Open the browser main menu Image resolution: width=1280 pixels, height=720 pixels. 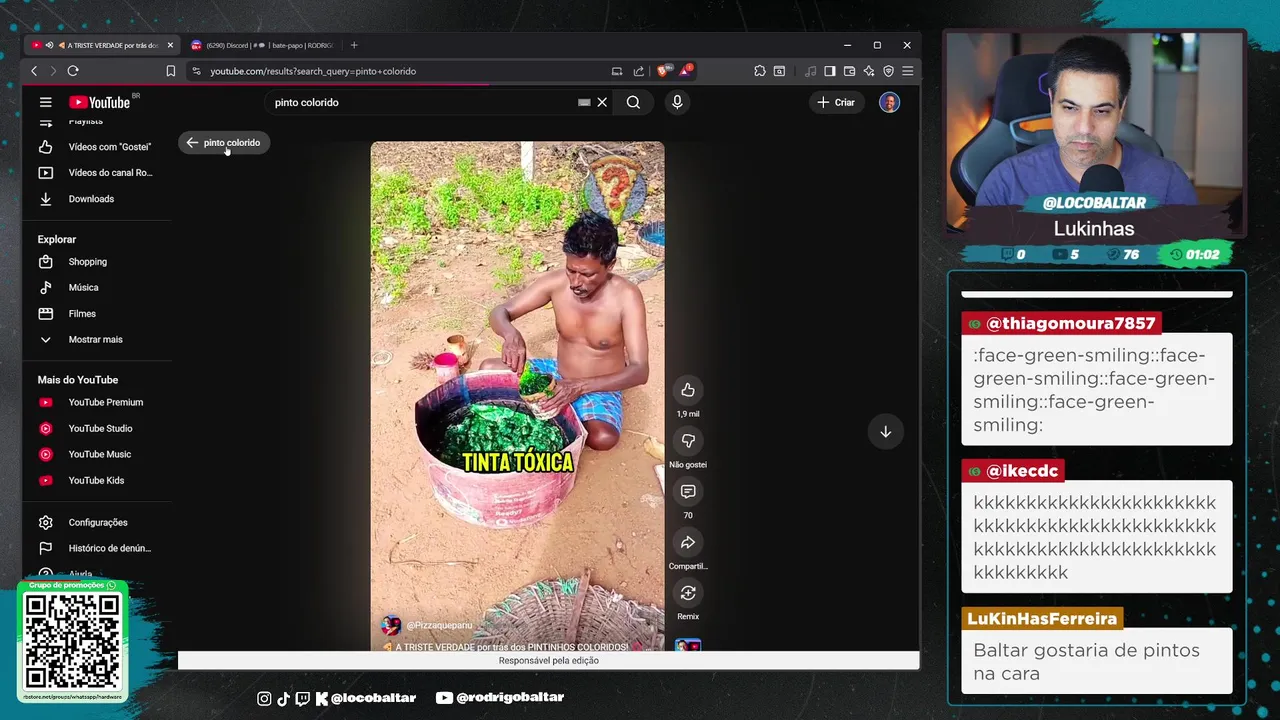pos(907,71)
